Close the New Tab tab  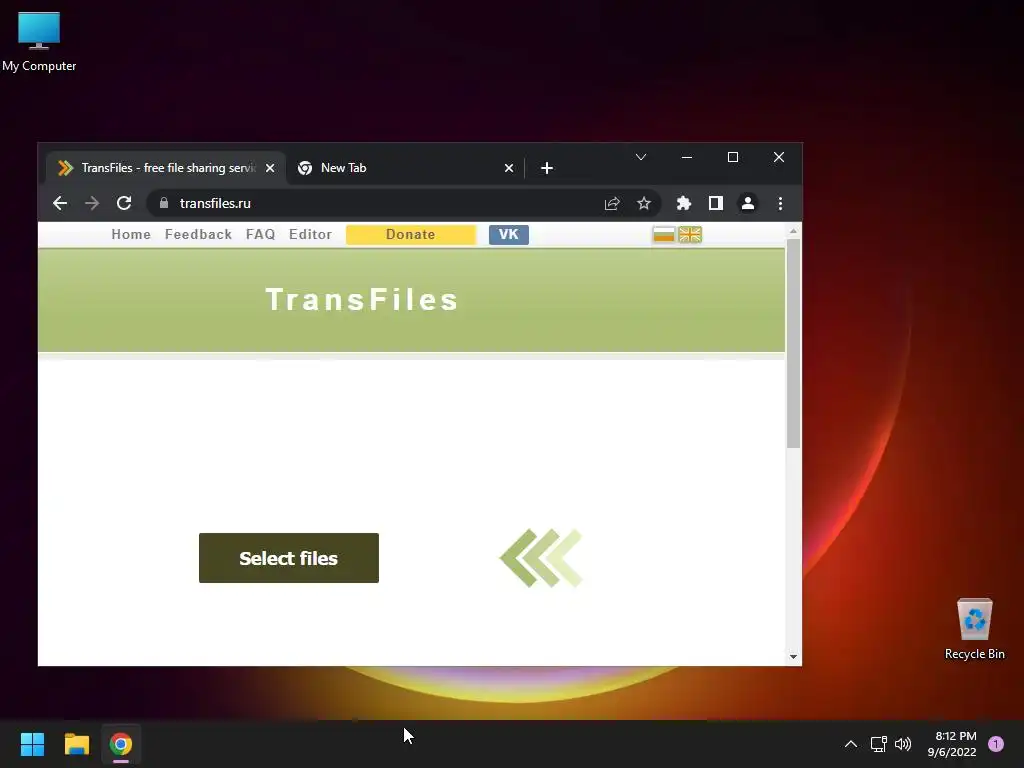[509, 168]
